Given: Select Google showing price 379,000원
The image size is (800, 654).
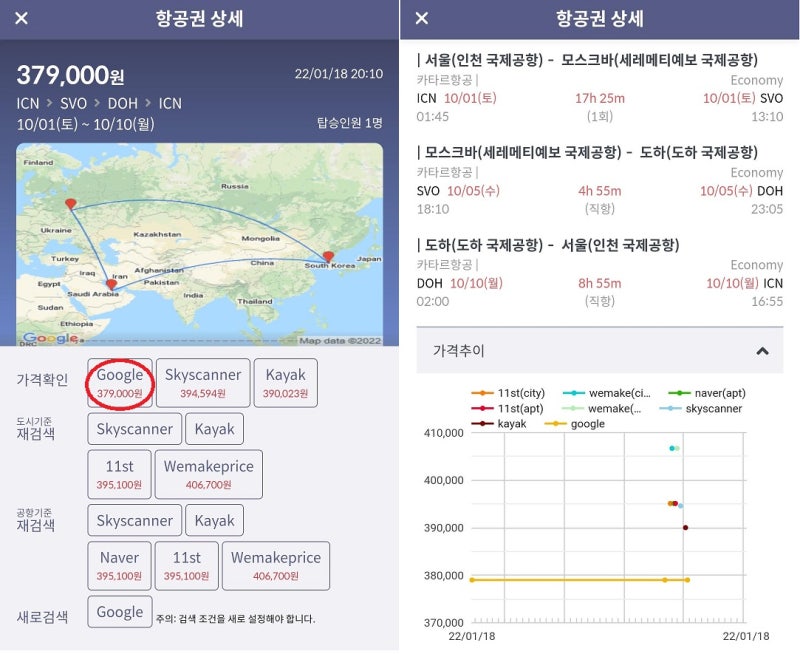Looking at the screenshot, I should point(120,381).
